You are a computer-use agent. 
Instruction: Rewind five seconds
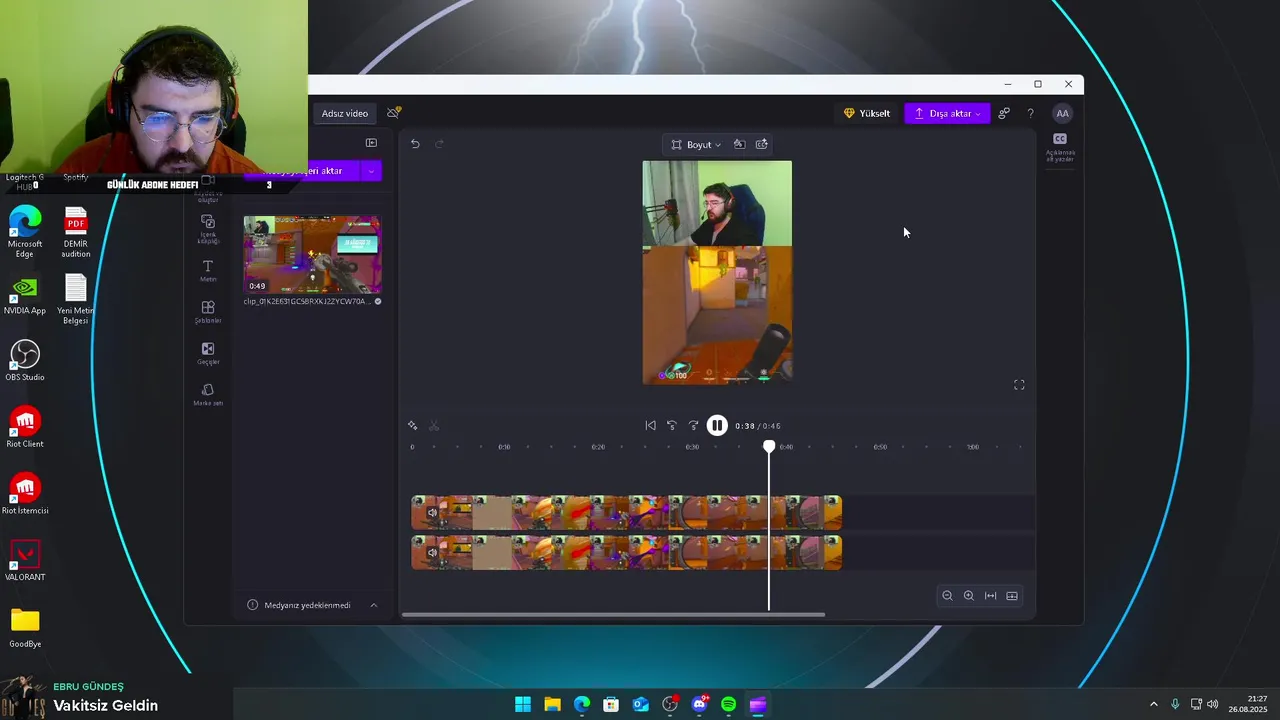(672, 426)
